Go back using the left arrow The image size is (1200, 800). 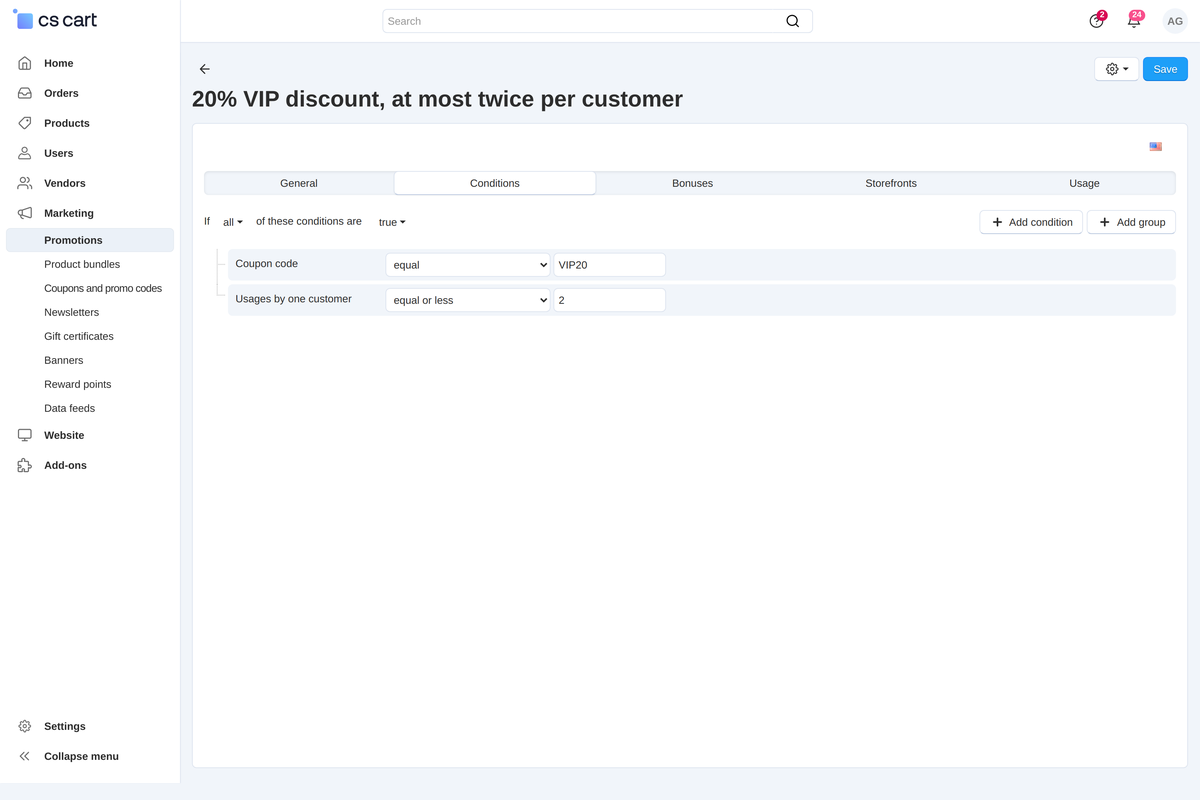pyautogui.click(x=205, y=69)
